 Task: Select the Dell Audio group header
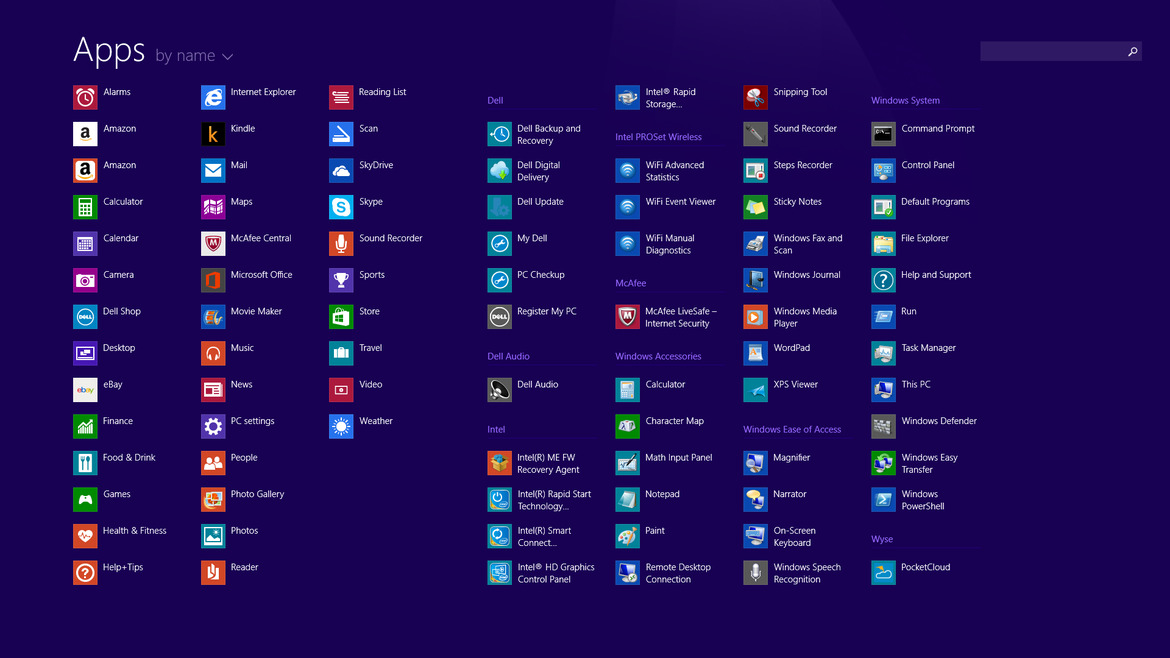pos(508,356)
